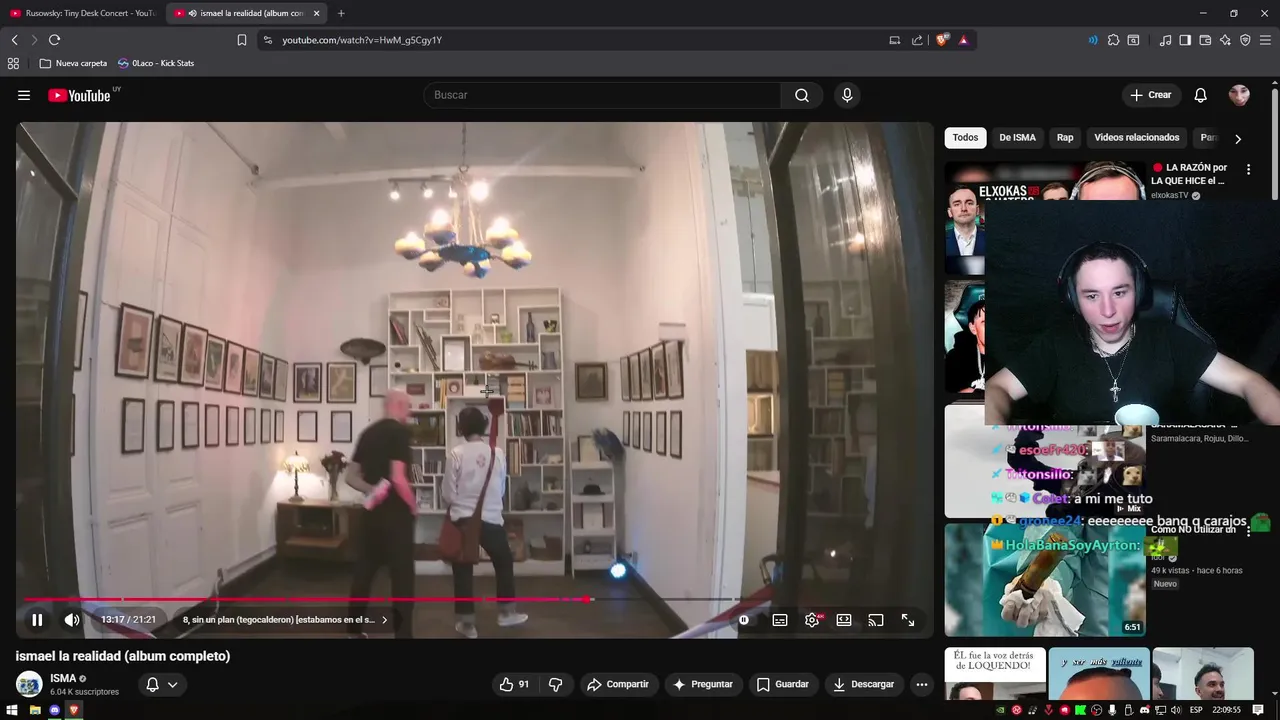Open the browser main hamburger menu
The height and width of the screenshot is (720, 1280).
(x=1266, y=40)
